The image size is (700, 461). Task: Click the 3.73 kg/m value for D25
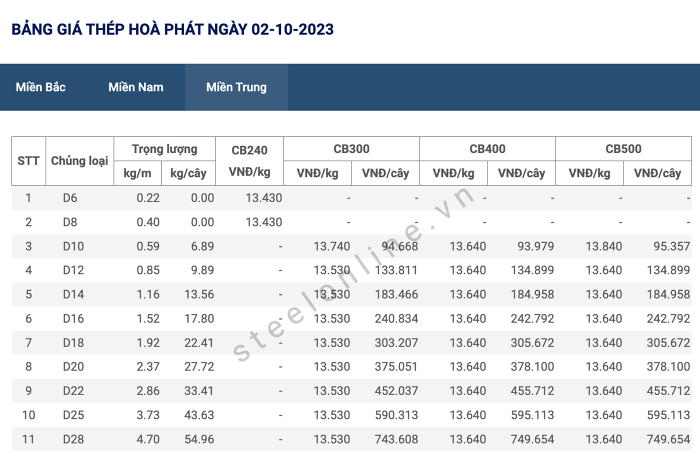click(x=148, y=415)
